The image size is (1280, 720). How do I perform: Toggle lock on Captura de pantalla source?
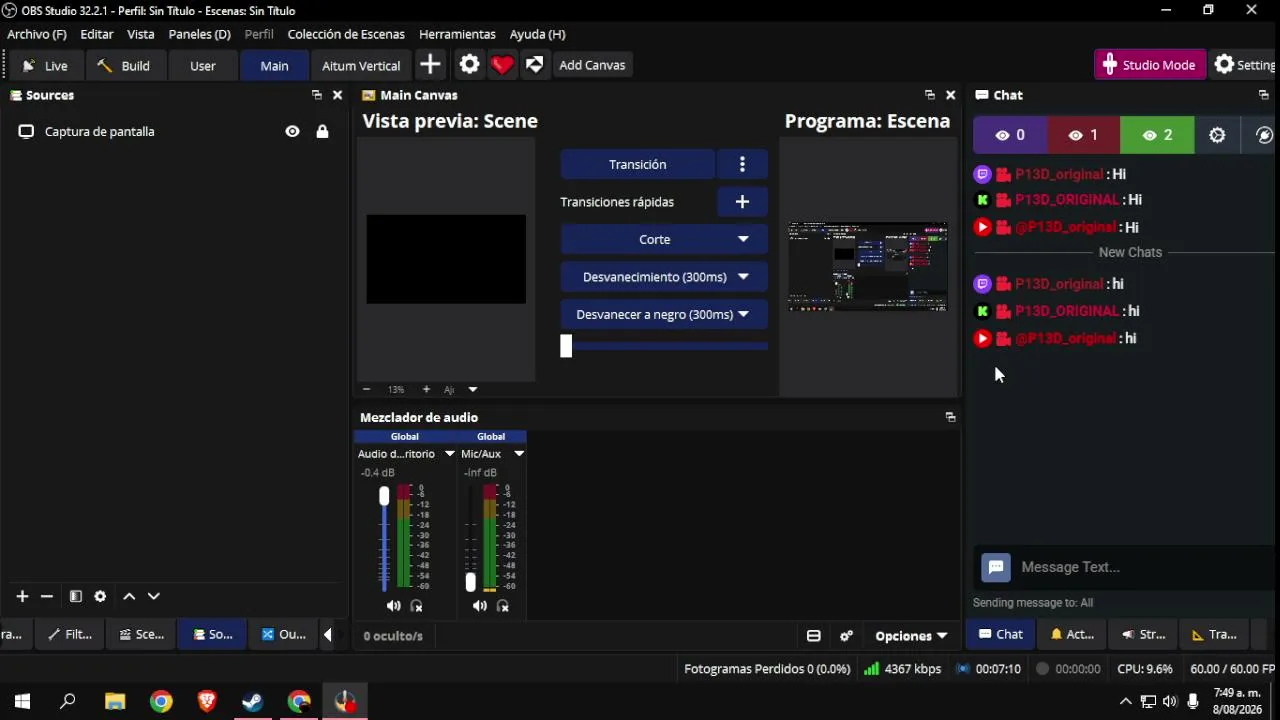[x=322, y=131]
